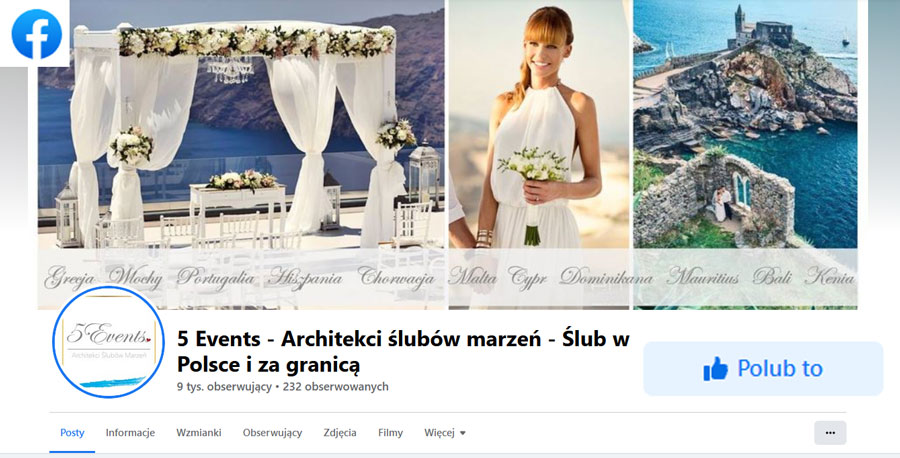Click the page title 5 Events heading

[404, 351]
